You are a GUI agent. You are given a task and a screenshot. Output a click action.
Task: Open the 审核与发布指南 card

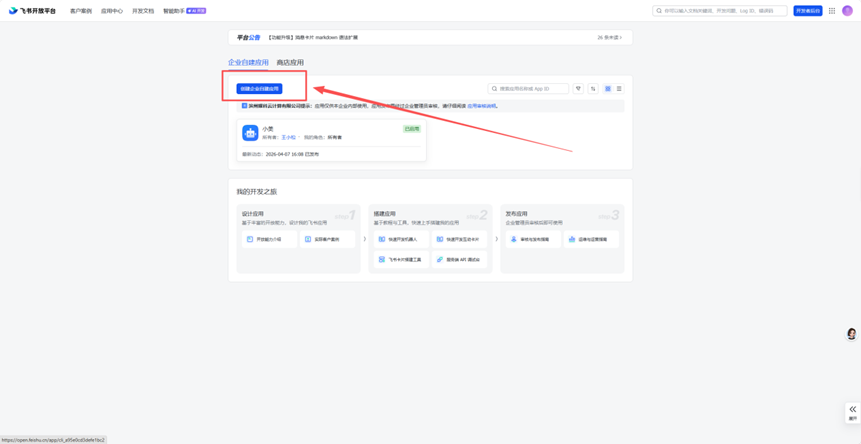pyautogui.click(x=533, y=239)
